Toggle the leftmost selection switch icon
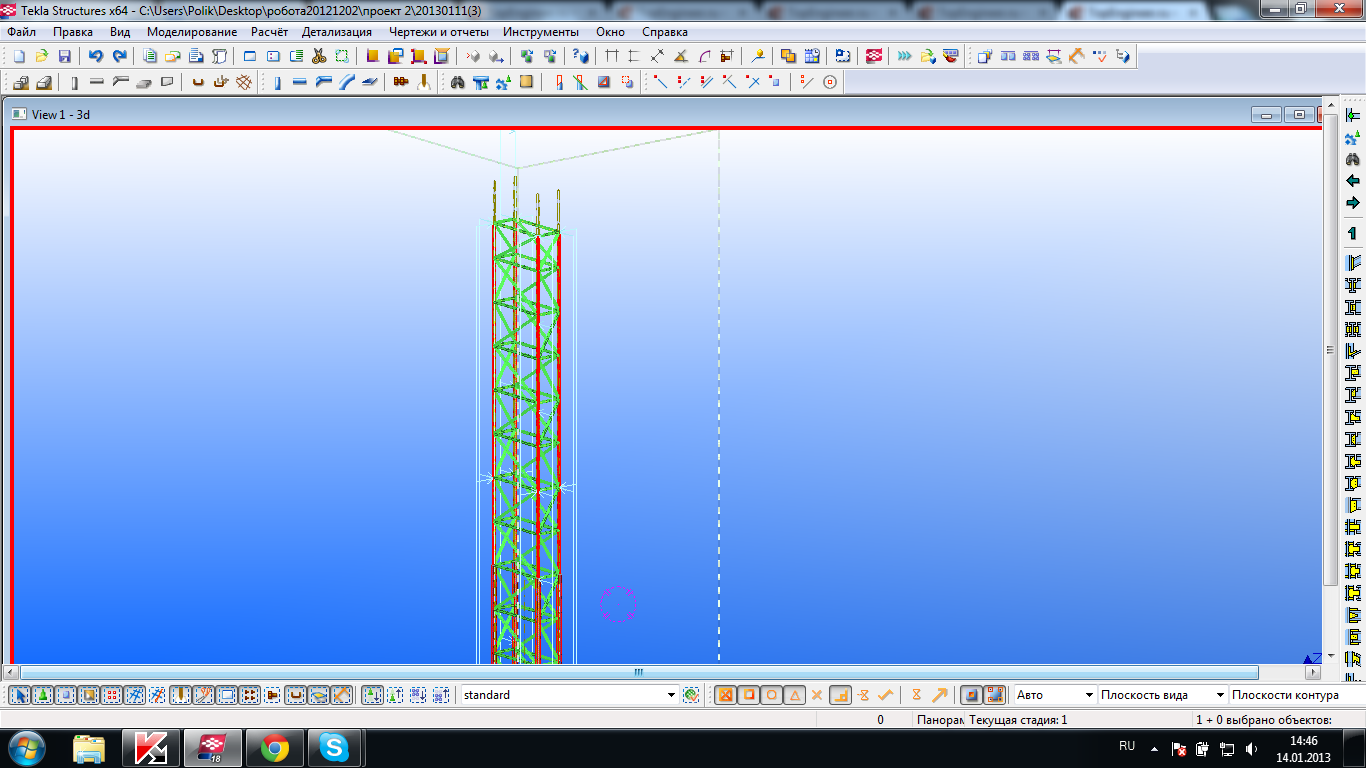Image resolution: width=1366 pixels, height=768 pixels. pyautogui.click(x=20, y=695)
